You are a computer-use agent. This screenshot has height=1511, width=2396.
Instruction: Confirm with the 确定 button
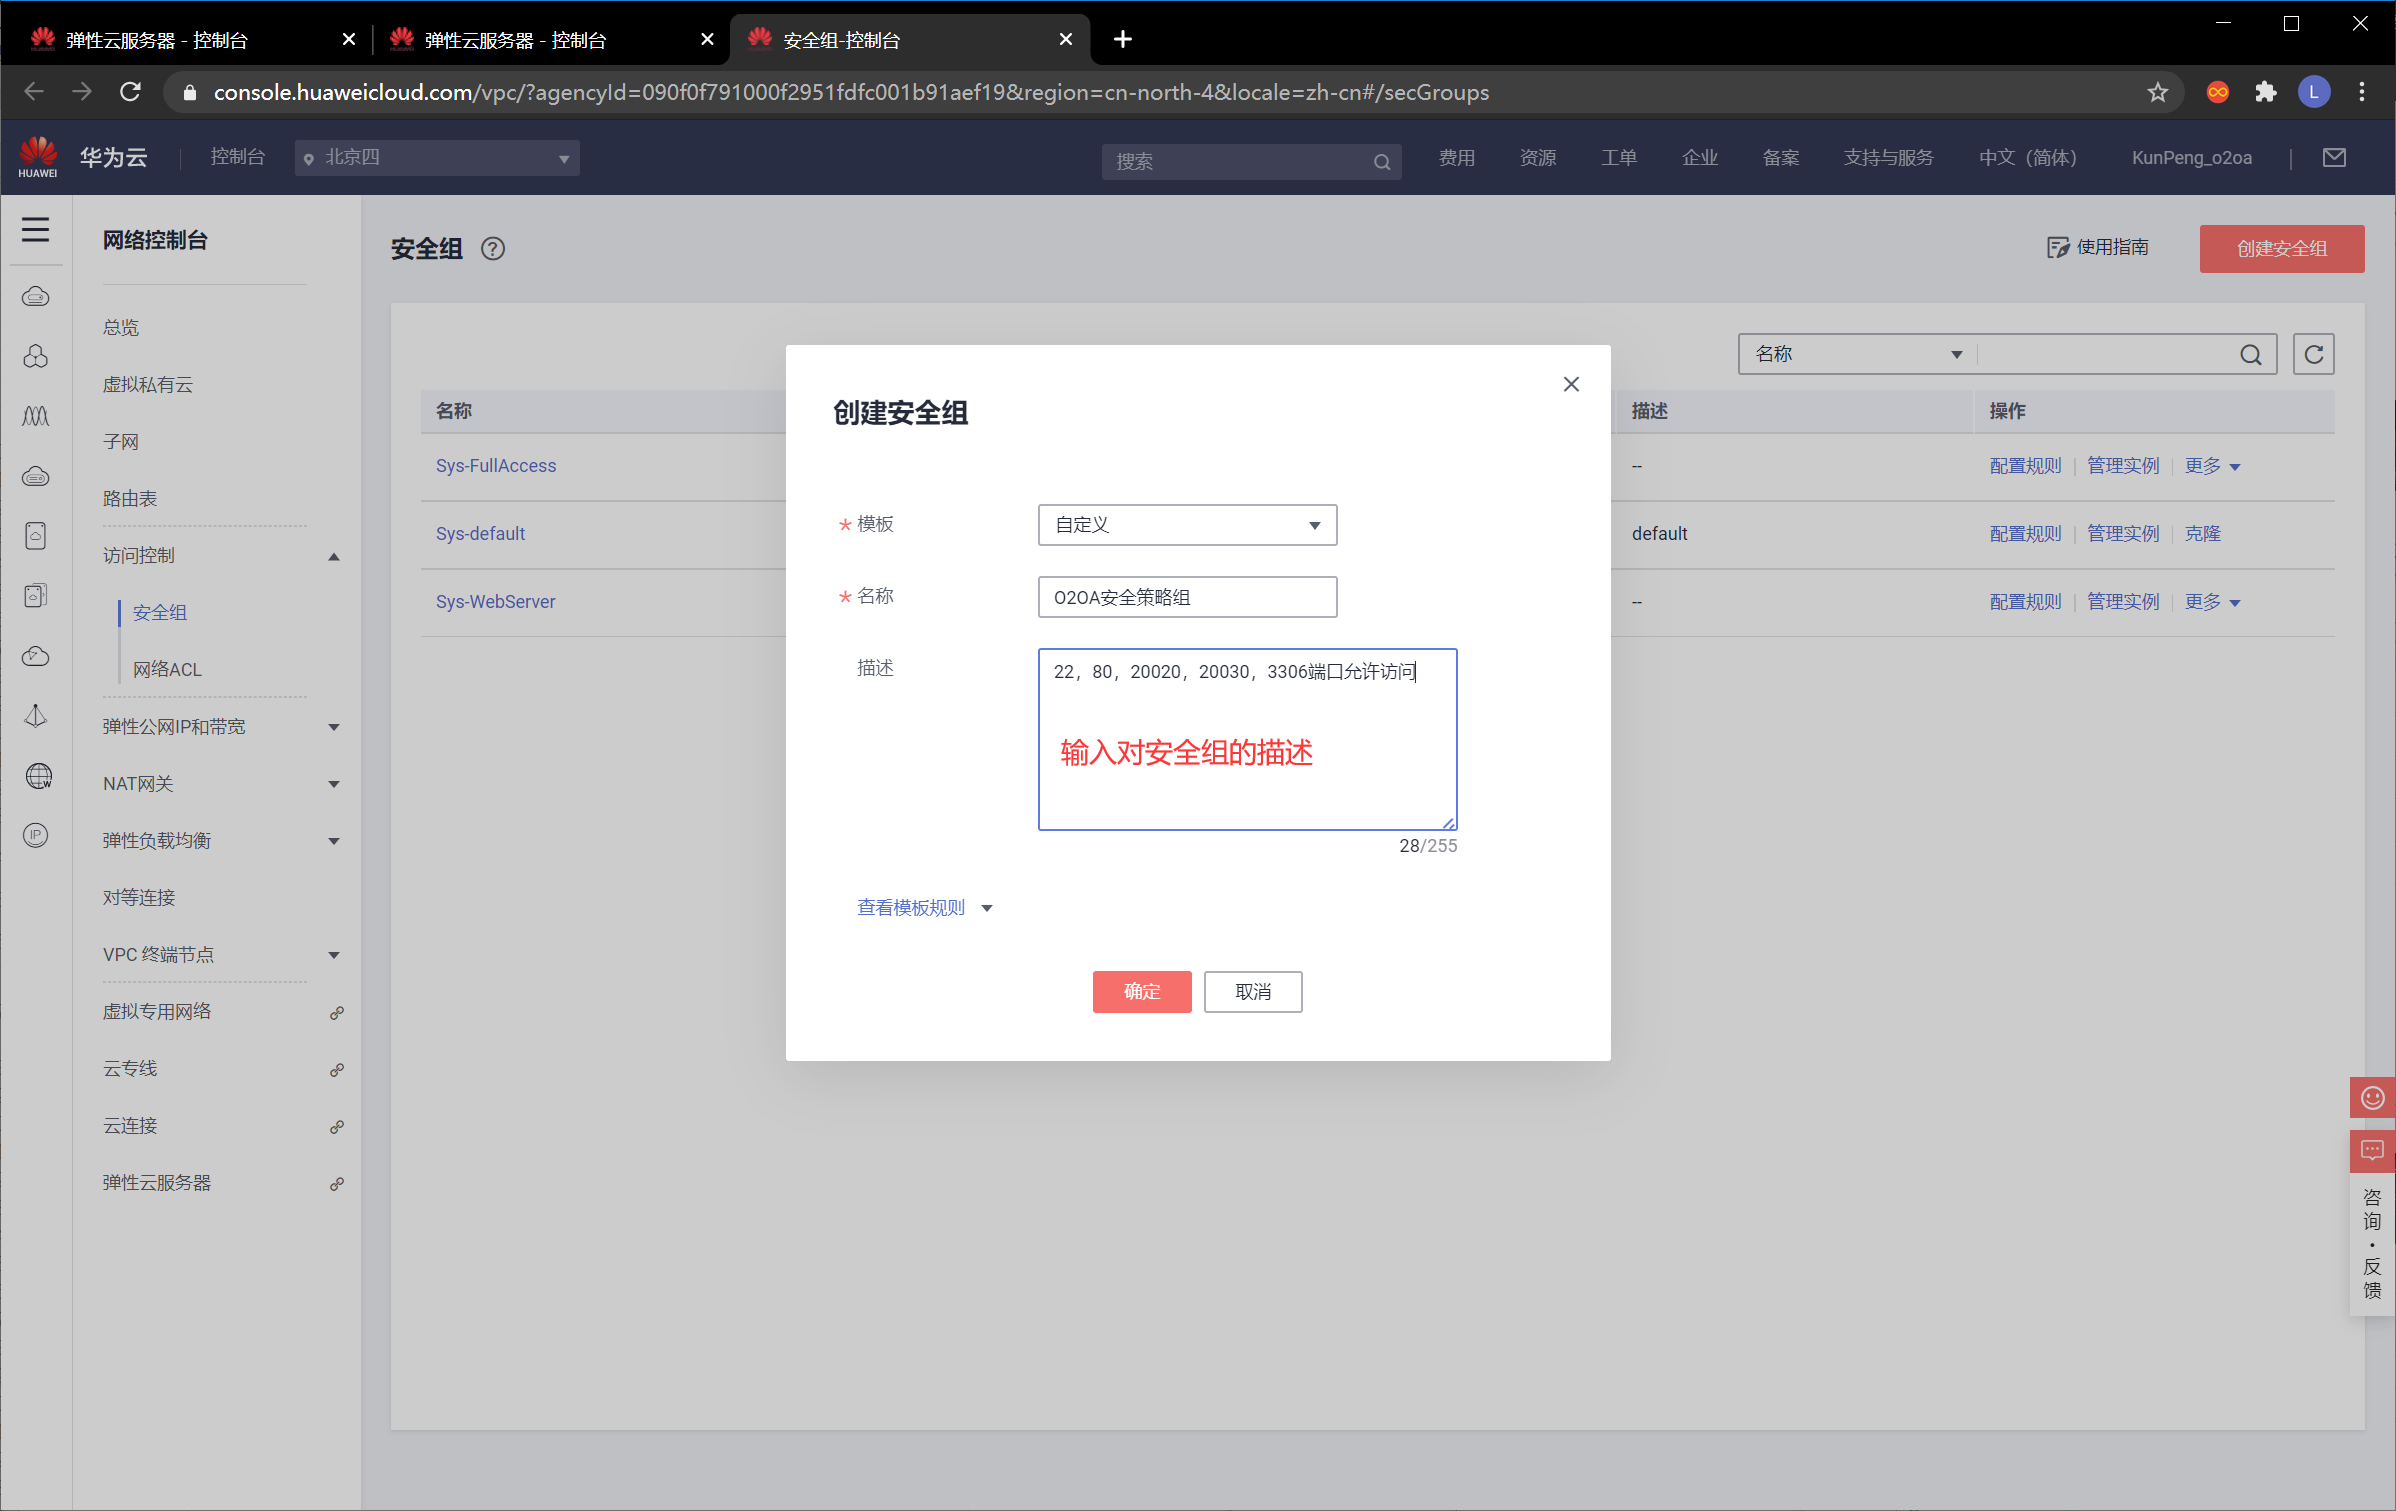click(x=1142, y=992)
